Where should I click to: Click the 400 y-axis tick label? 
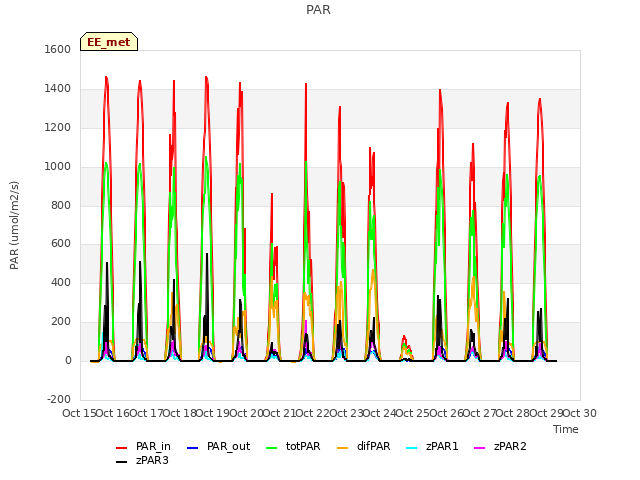pyautogui.click(x=61, y=282)
